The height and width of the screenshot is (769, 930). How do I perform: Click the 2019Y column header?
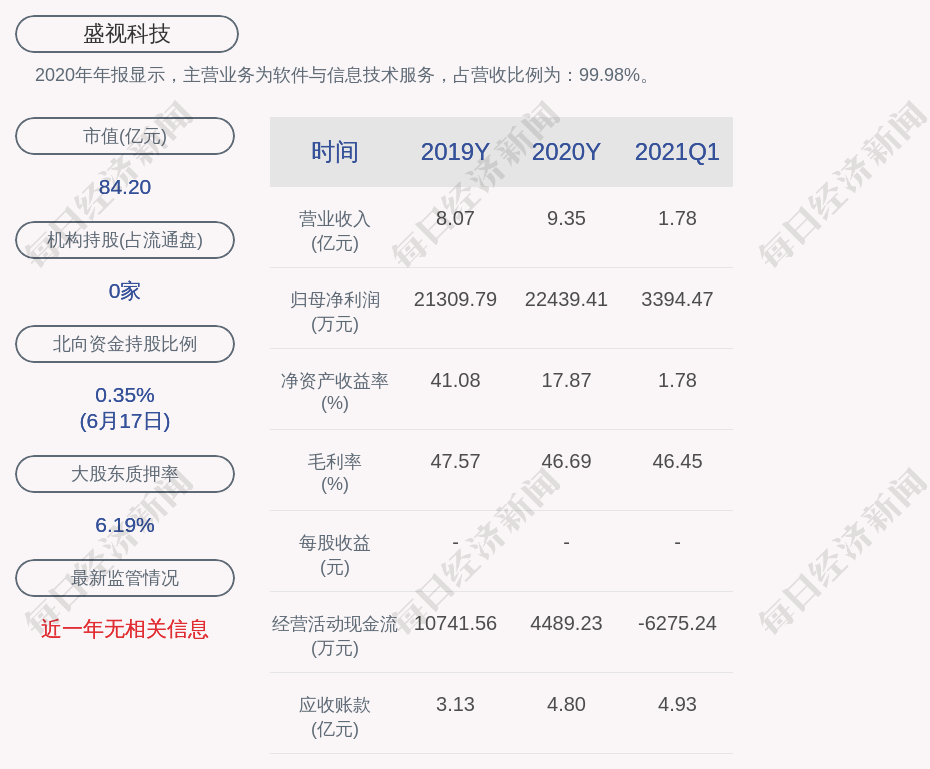455,152
